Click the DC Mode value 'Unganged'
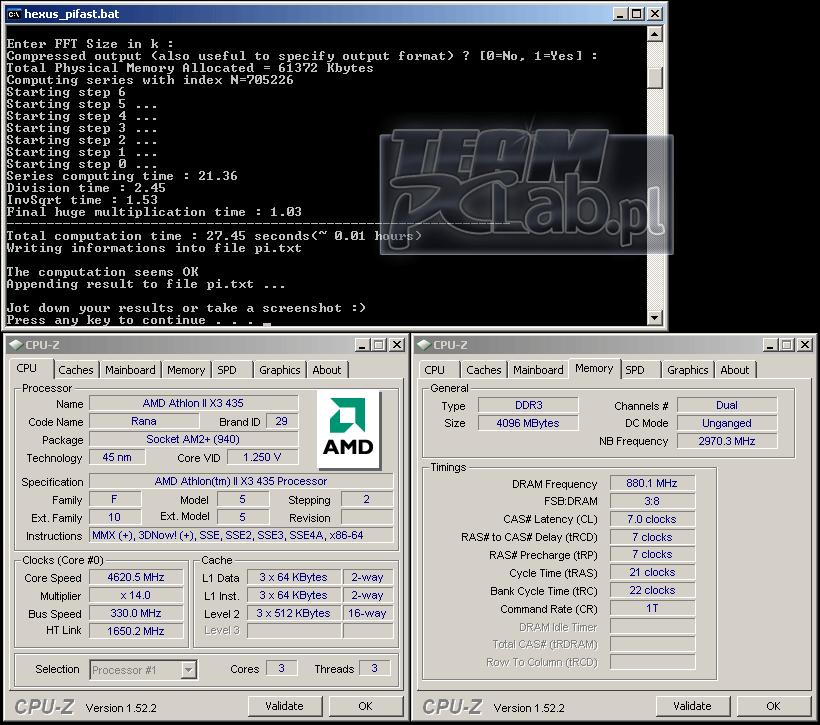Screen dimensions: 820x725 (x=727, y=423)
